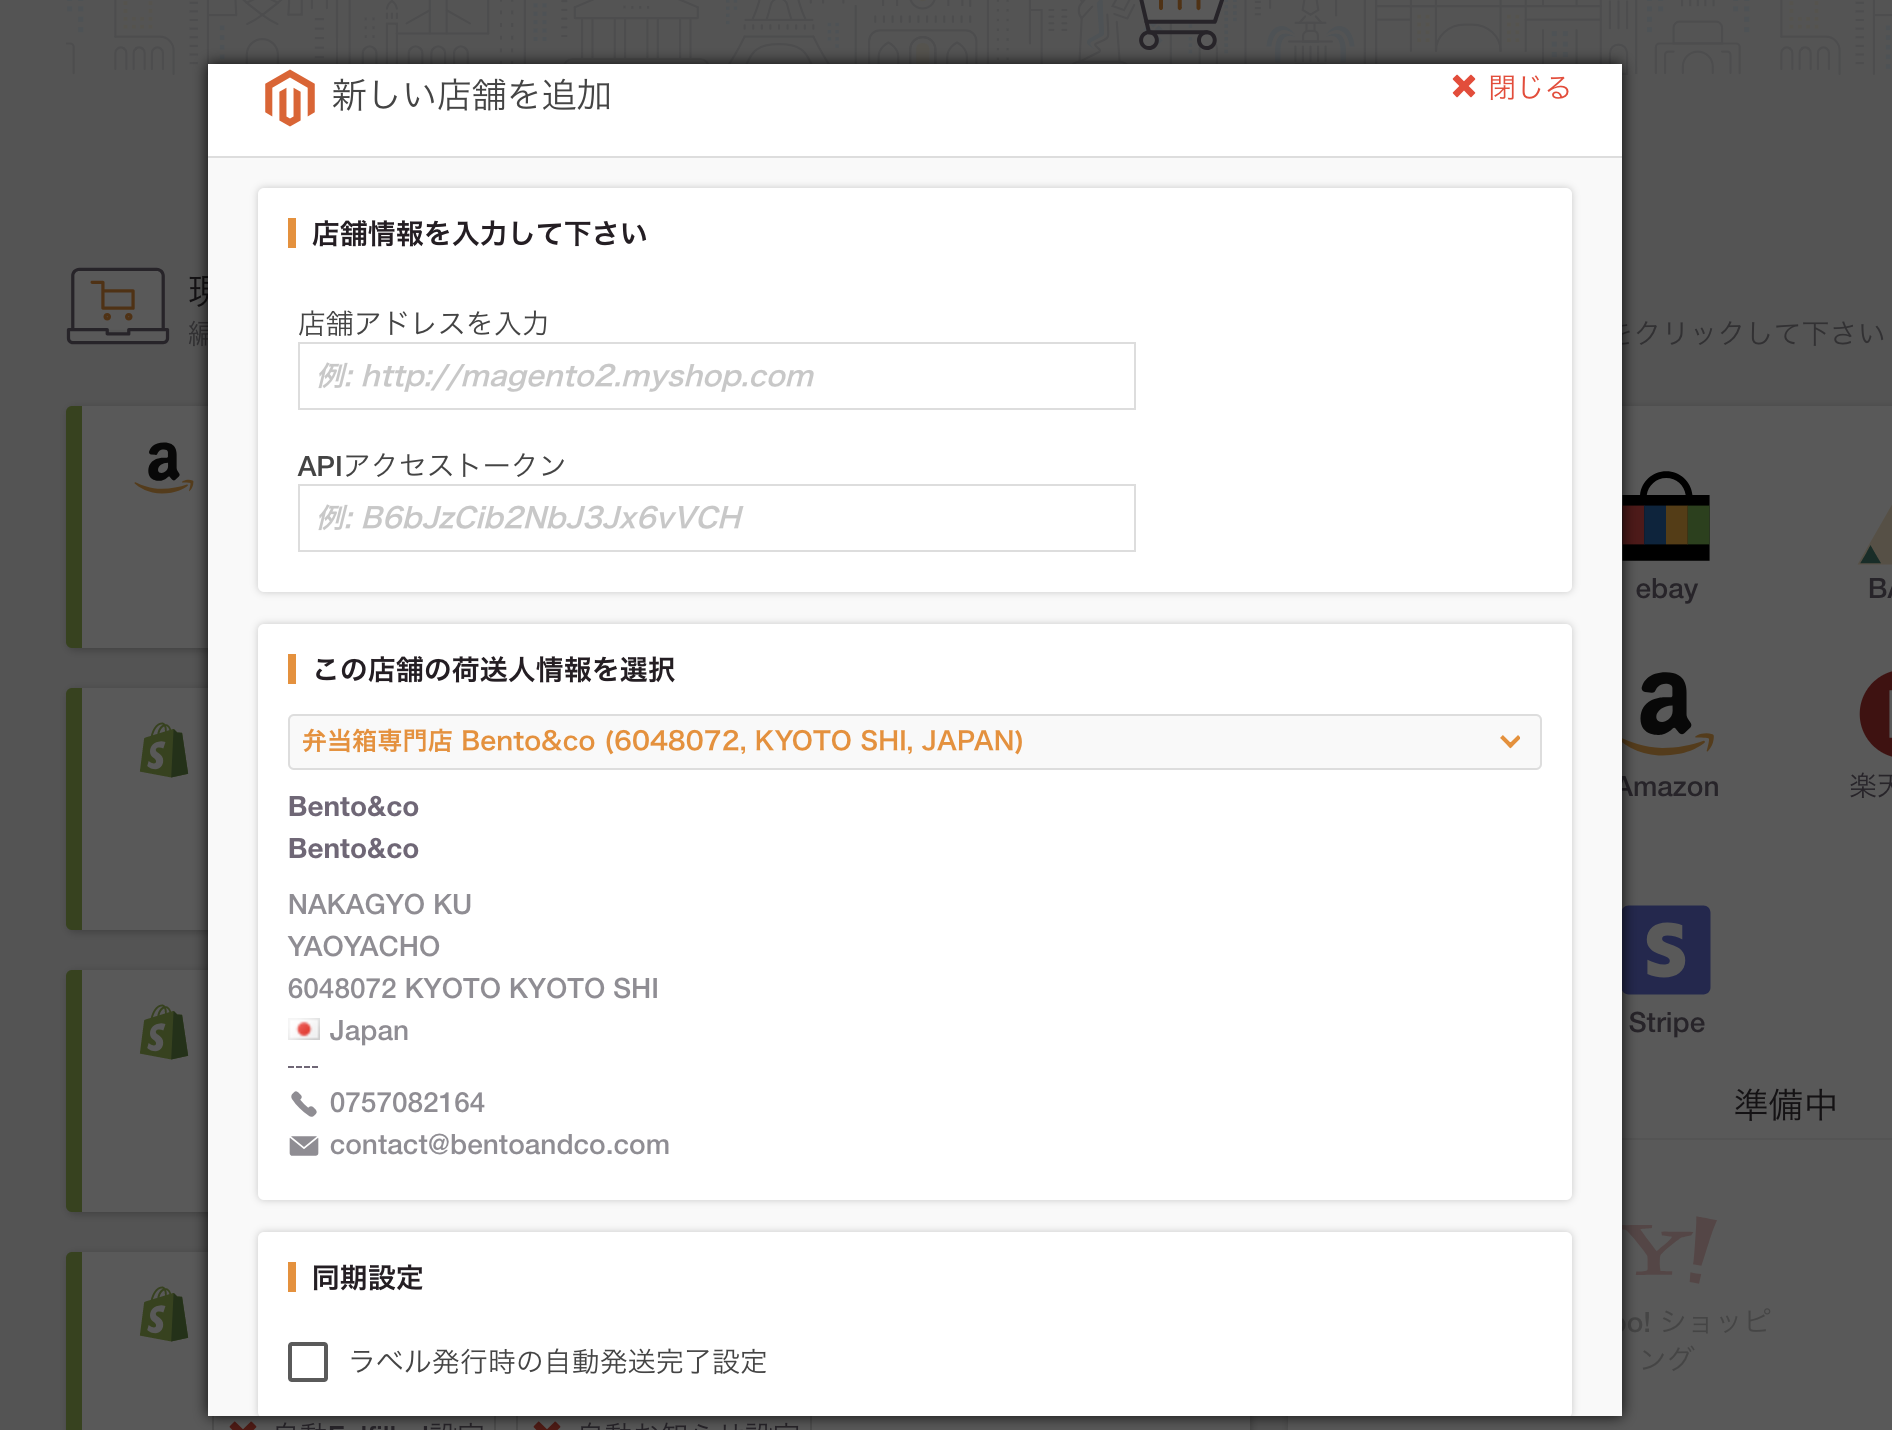Image resolution: width=1892 pixels, height=1430 pixels.
Task: Select the phone number 0757082164
Action: 407,1103
